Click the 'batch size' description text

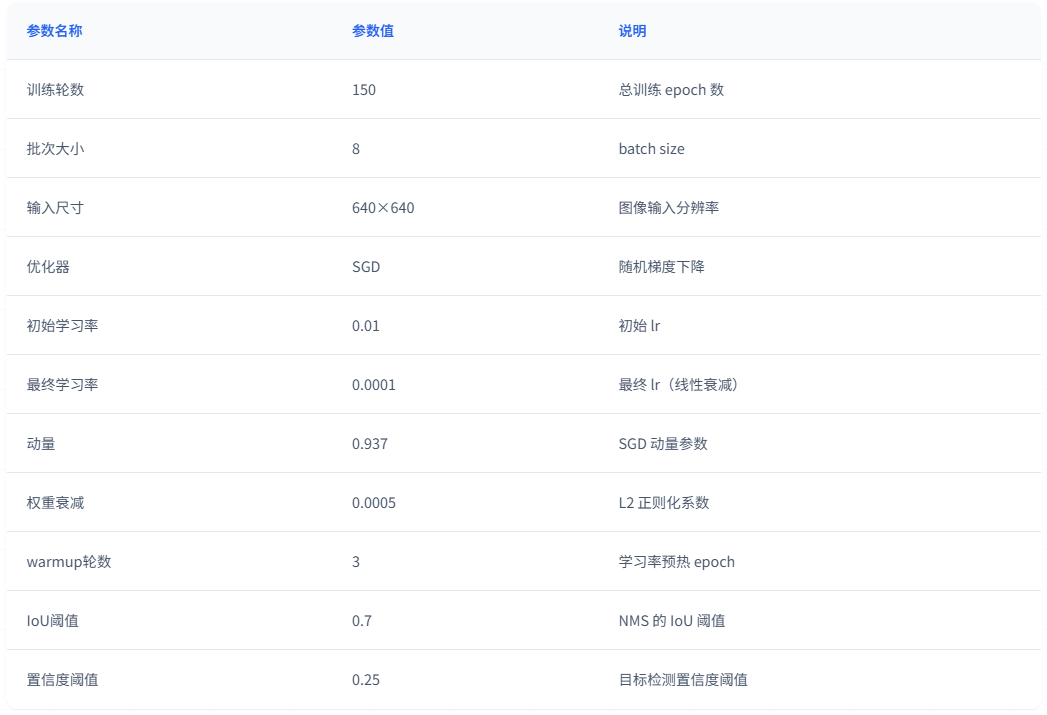(x=651, y=149)
